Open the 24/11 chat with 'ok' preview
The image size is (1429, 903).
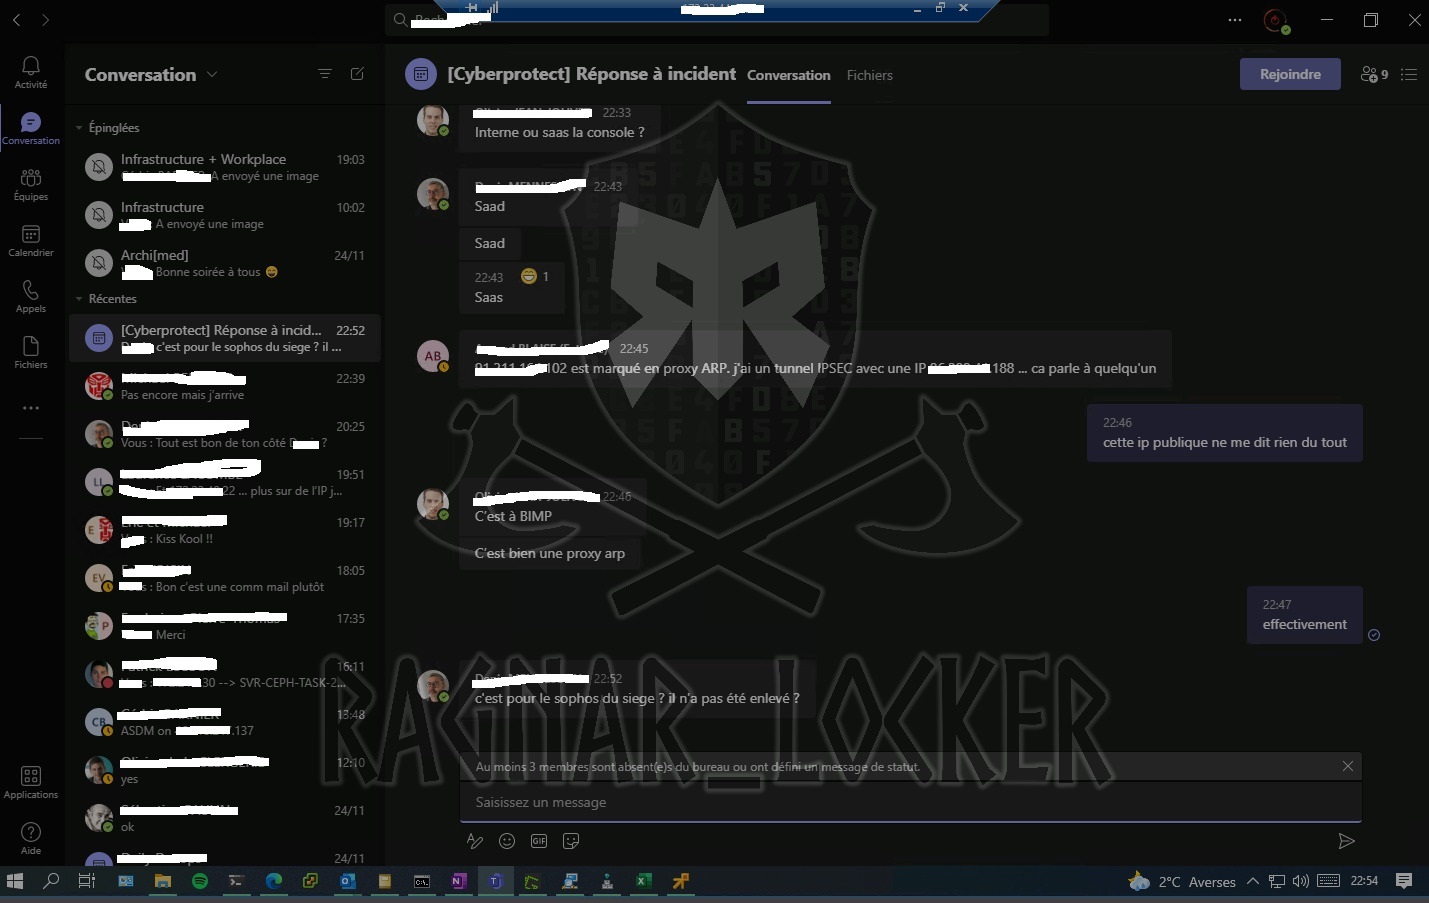pos(225,818)
